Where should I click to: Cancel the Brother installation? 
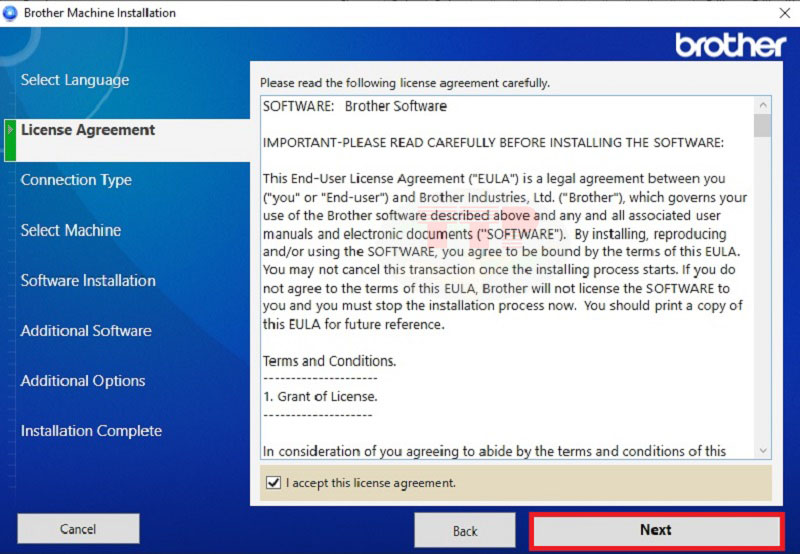78,529
